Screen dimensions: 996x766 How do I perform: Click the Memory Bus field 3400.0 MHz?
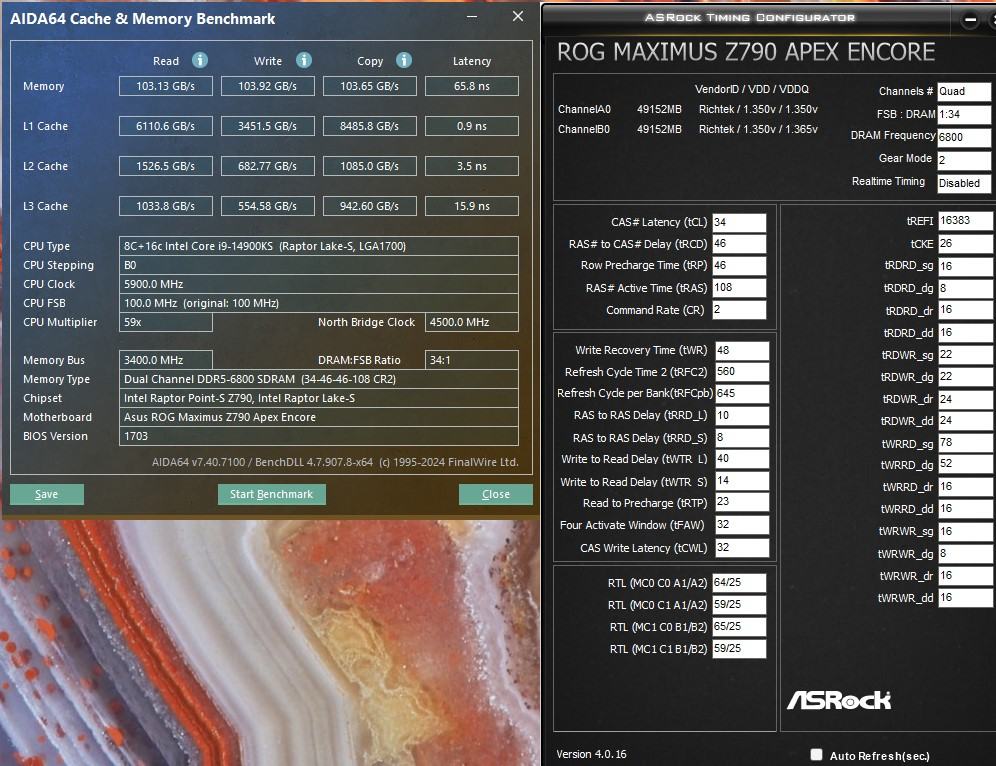click(166, 360)
